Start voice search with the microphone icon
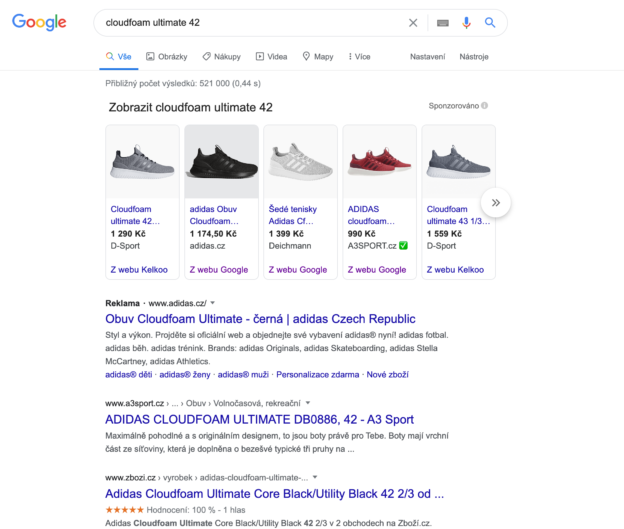This screenshot has height=529, width=624. [466, 23]
